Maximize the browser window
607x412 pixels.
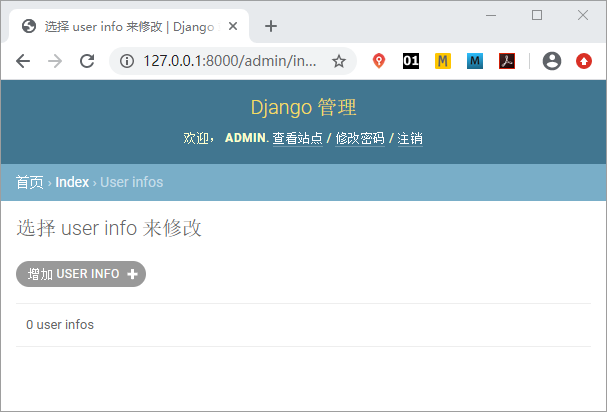[x=537, y=15]
